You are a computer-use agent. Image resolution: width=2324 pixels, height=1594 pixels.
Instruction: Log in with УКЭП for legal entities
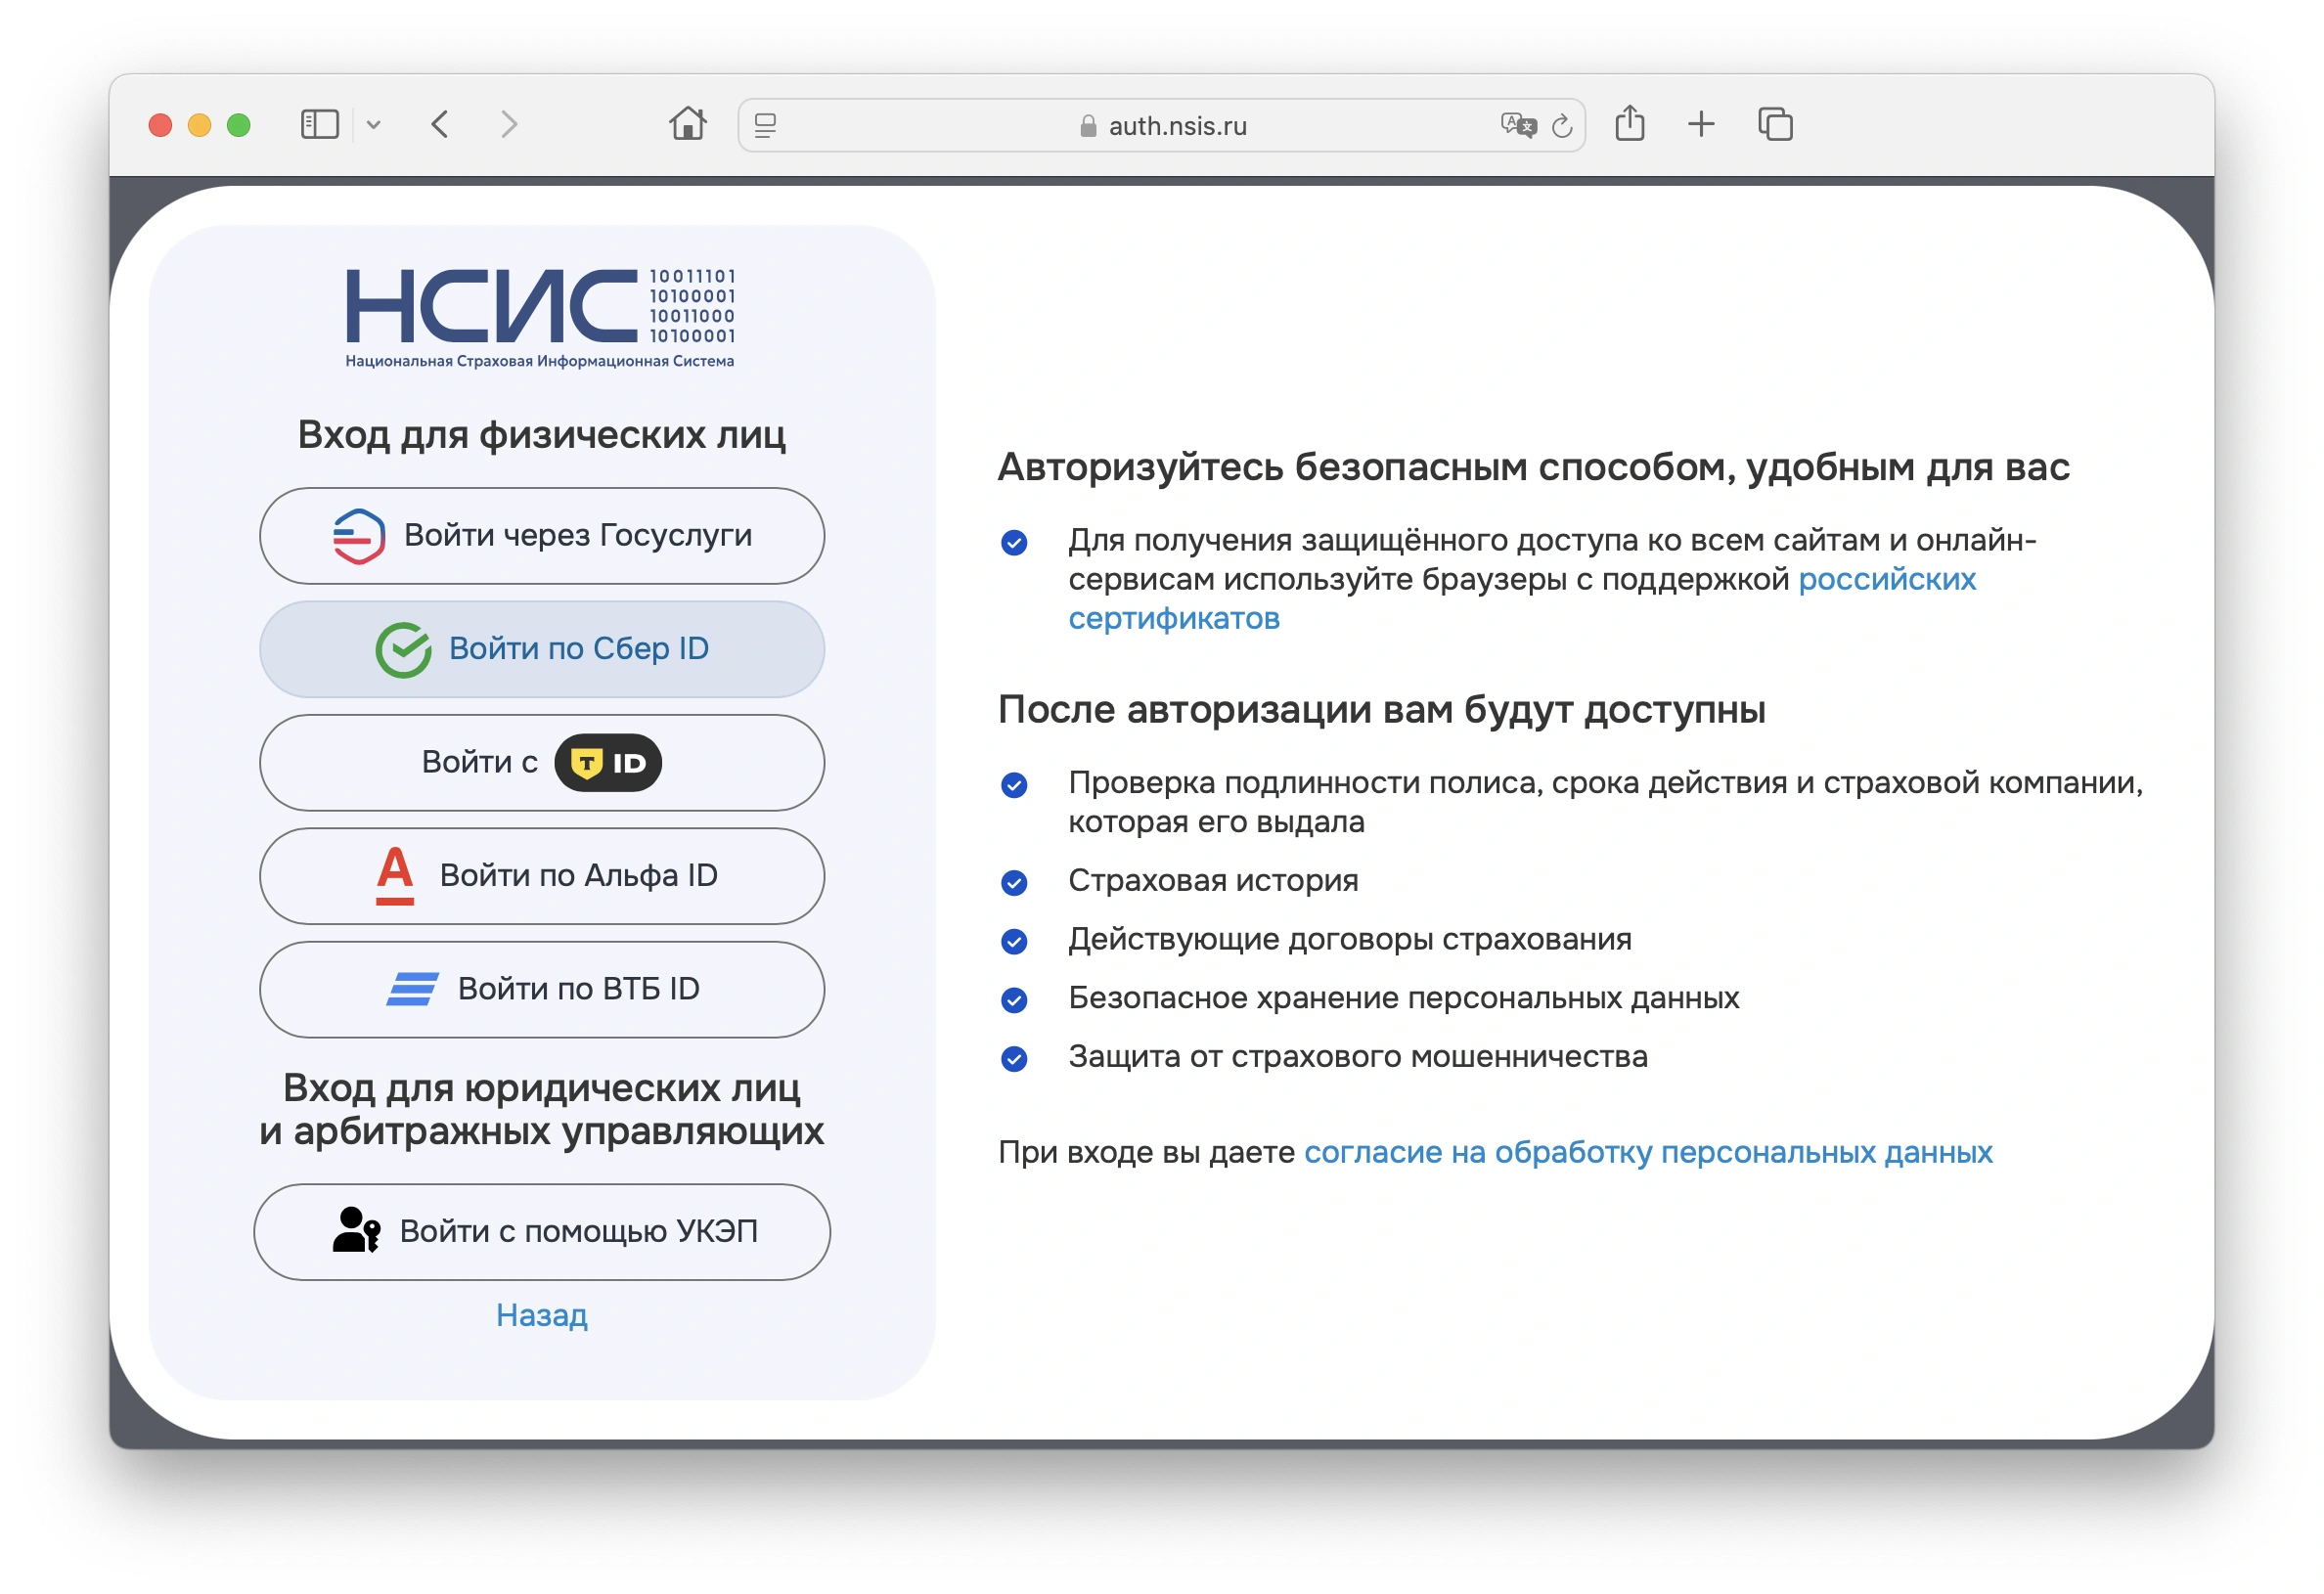tap(542, 1232)
